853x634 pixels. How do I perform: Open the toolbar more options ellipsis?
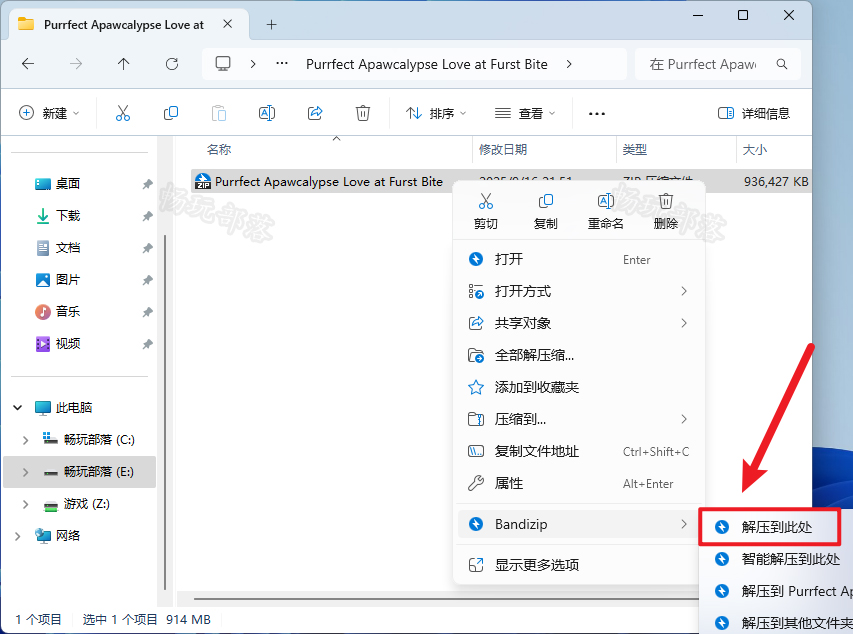[597, 113]
